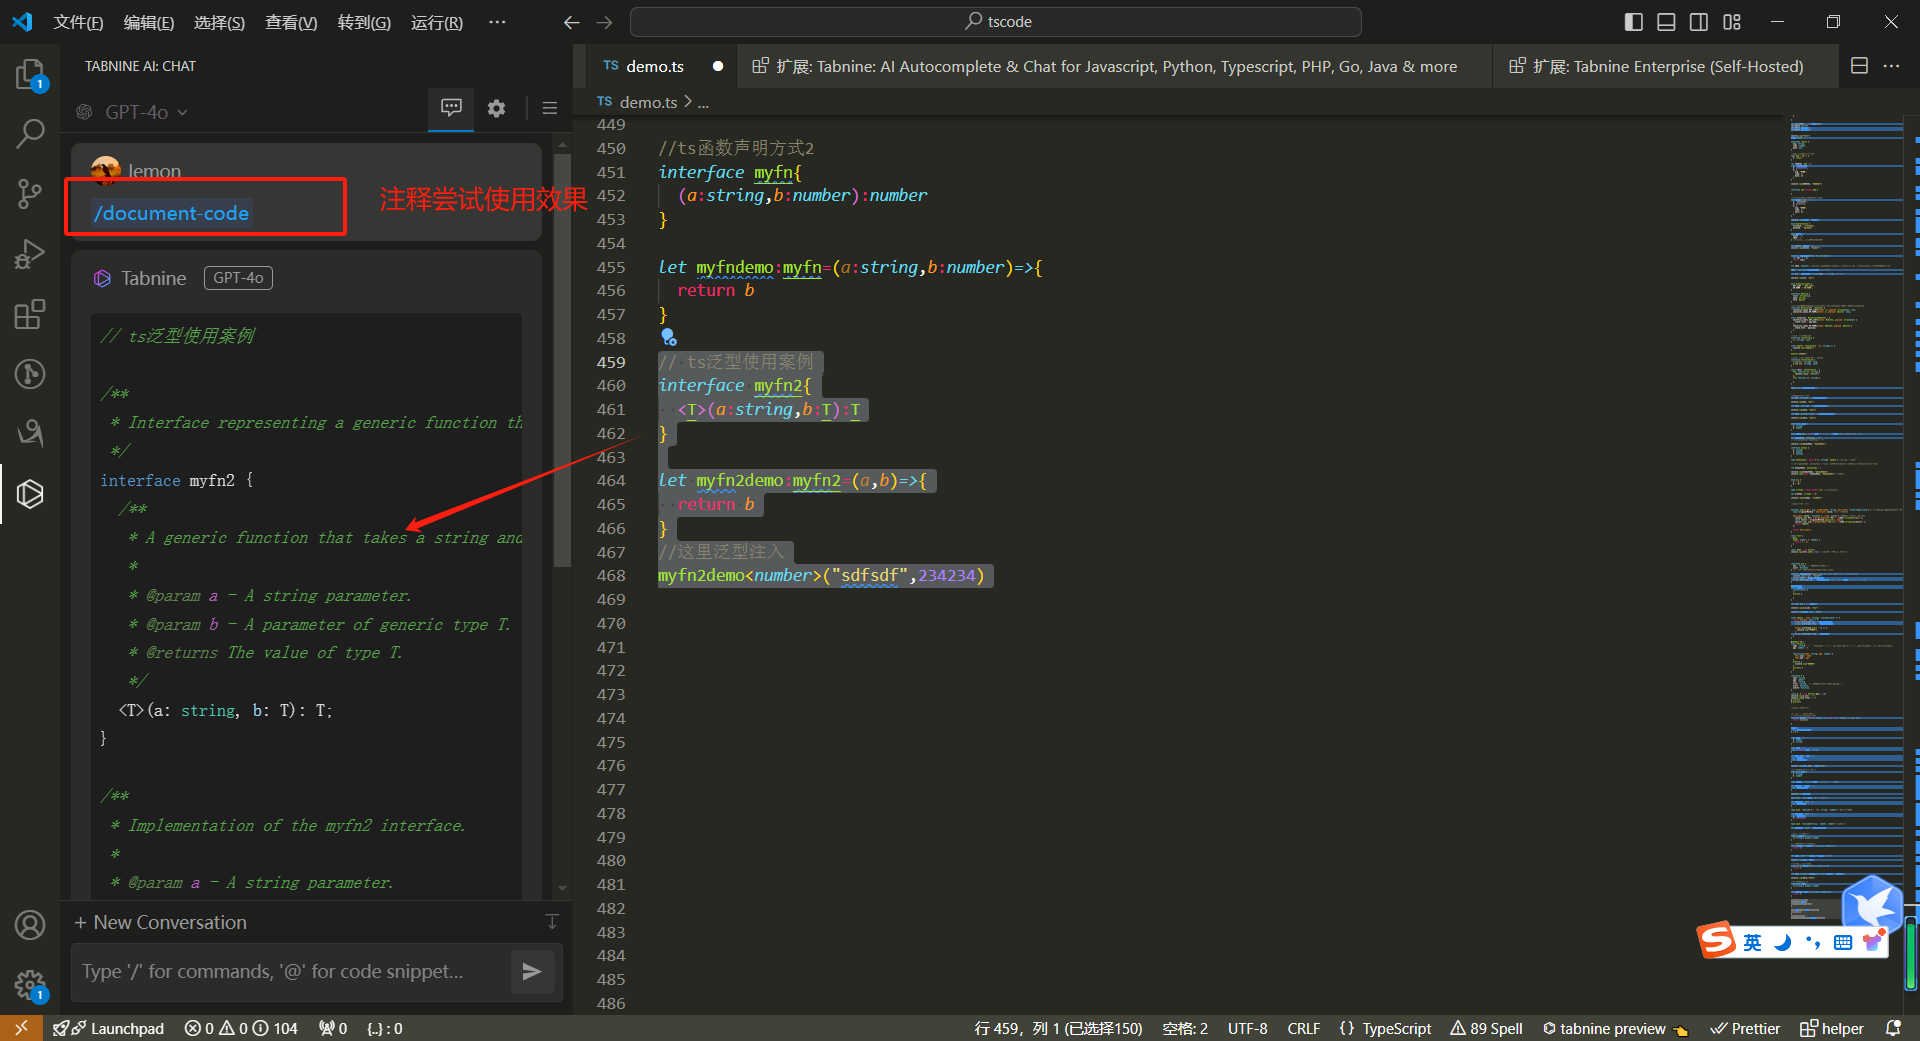Open the Tabnine icon in activity bar

[30, 493]
